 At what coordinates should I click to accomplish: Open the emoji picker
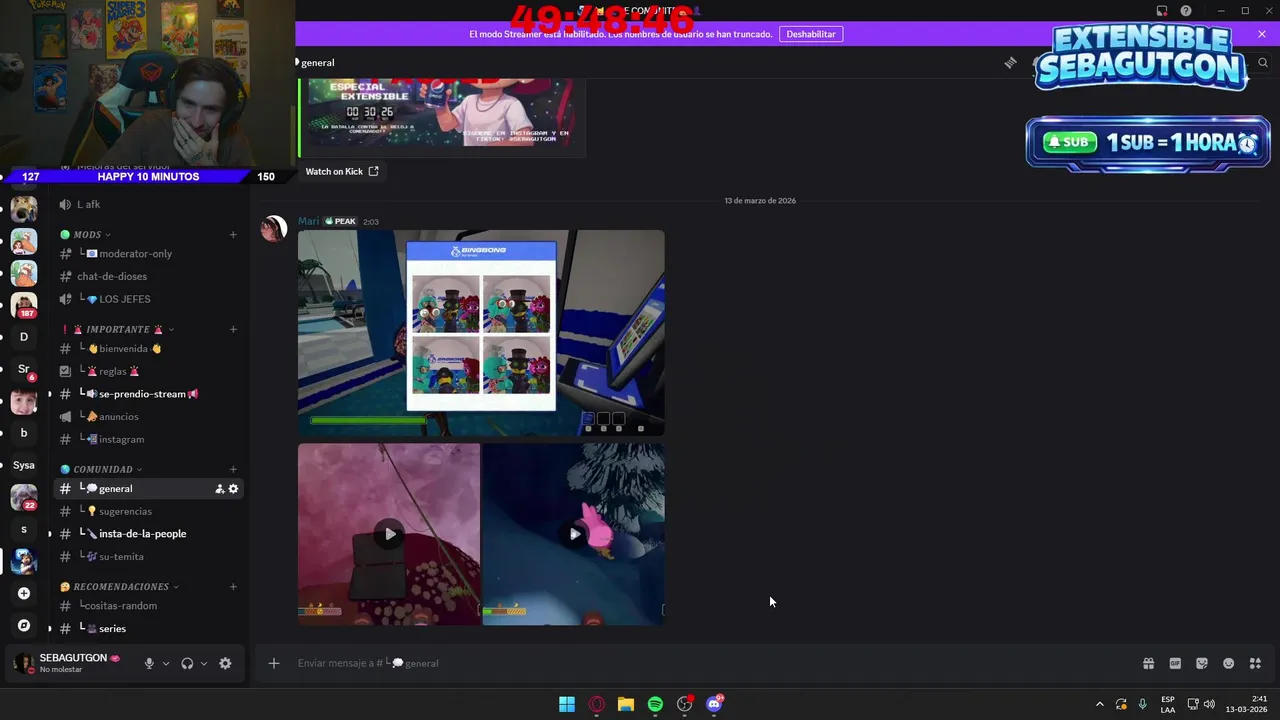click(1229, 663)
